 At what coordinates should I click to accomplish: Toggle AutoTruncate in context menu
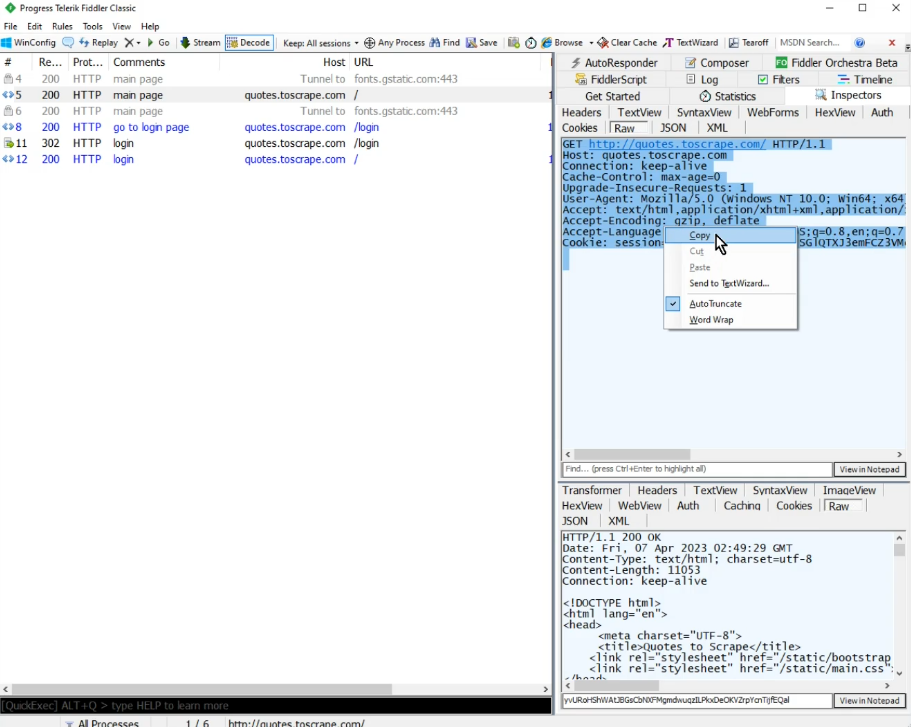point(730,304)
